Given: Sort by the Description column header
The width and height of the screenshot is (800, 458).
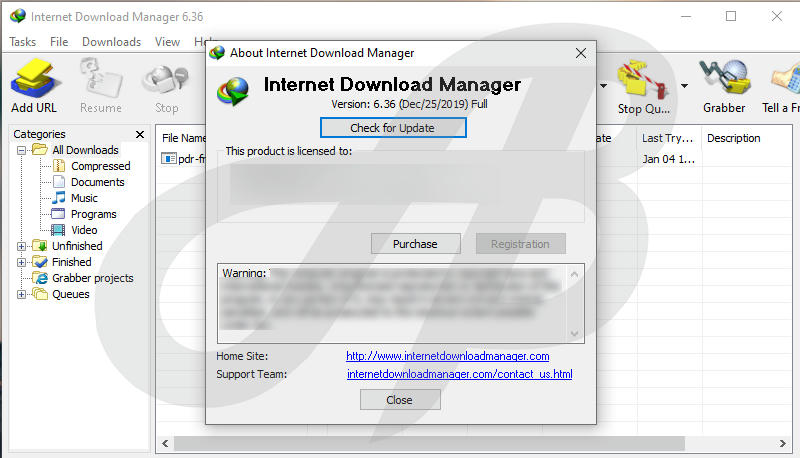Looking at the screenshot, I should (x=734, y=138).
